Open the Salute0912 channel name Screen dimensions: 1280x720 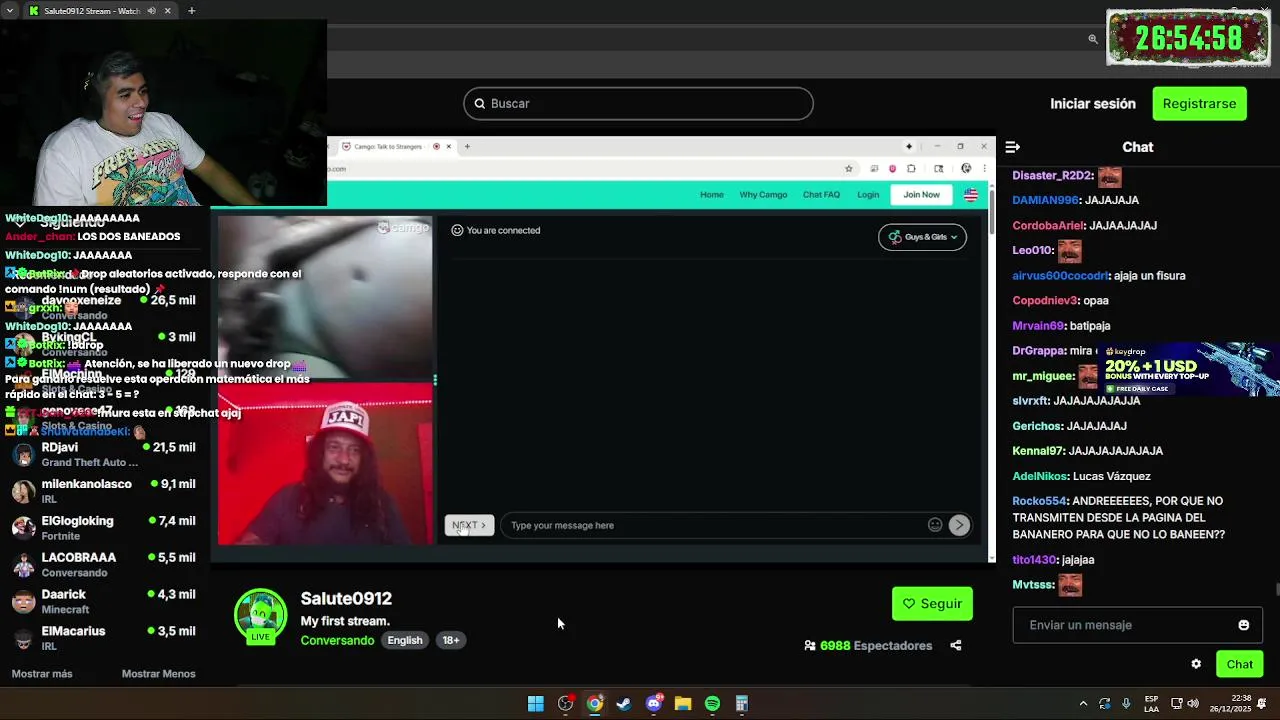coord(346,598)
